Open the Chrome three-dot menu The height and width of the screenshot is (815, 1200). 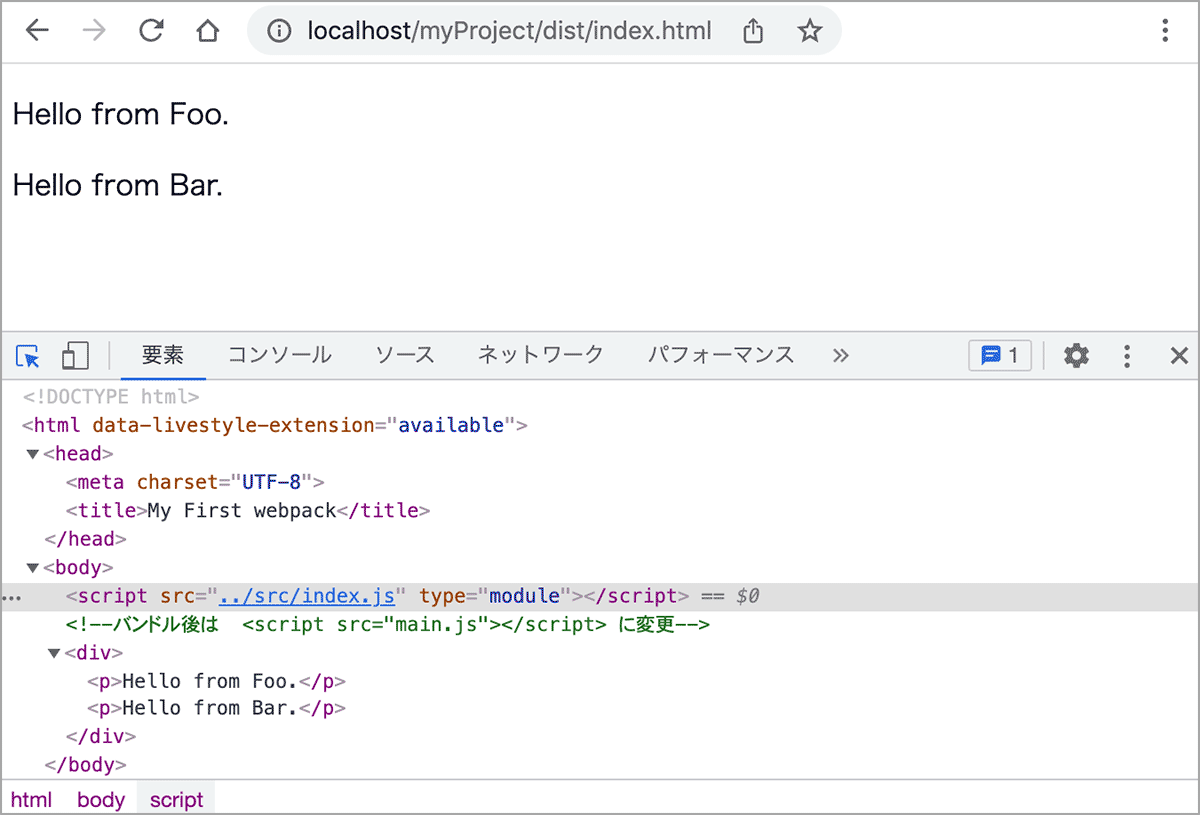(x=1165, y=31)
